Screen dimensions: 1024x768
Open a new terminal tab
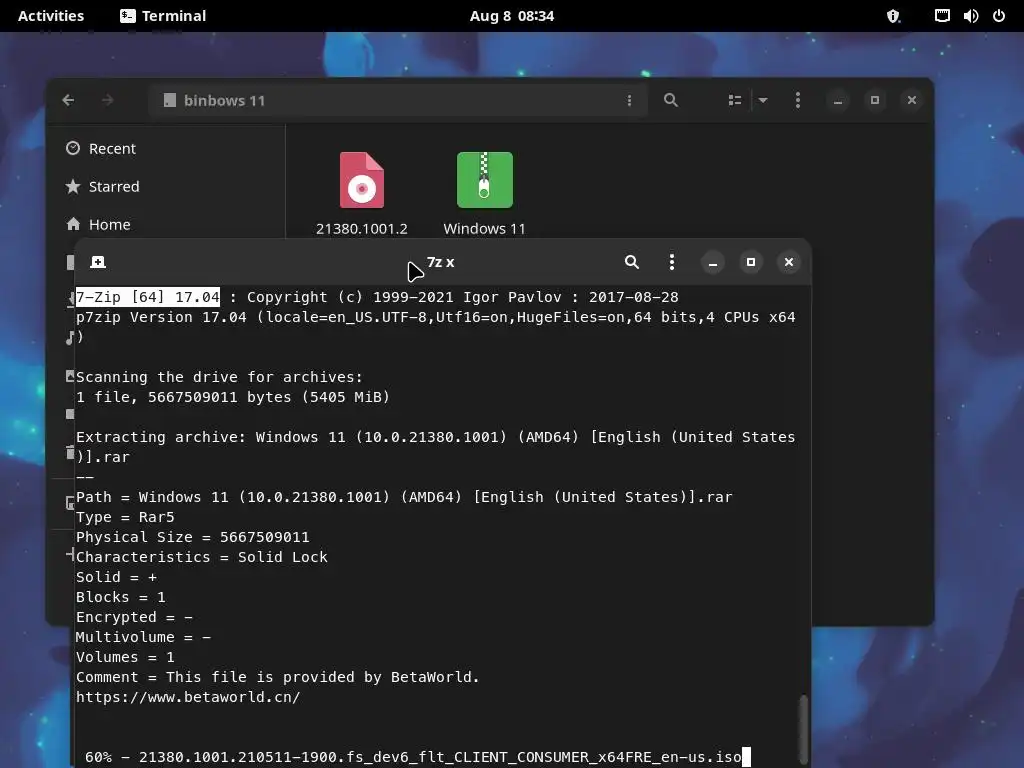[x=98, y=262]
